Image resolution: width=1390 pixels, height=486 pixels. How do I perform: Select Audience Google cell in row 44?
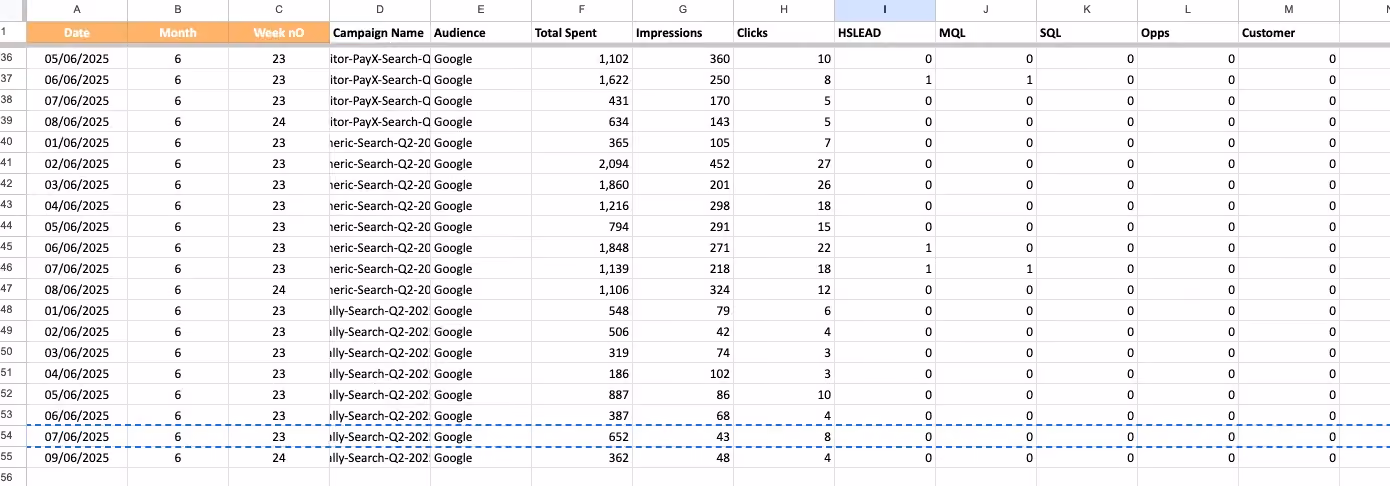[481, 227]
